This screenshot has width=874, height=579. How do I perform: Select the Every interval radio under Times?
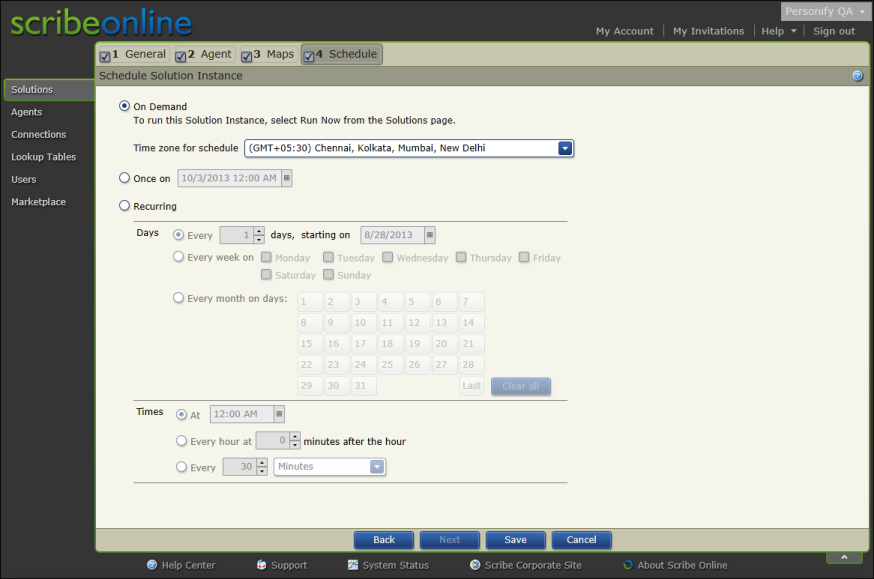click(181, 466)
